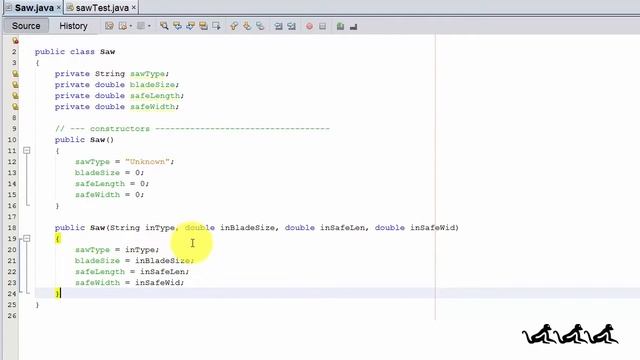Viewport: 640px width, 360px height.
Task: Collapse the parameterized Saw constructor fold
Action: click(27, 238)
